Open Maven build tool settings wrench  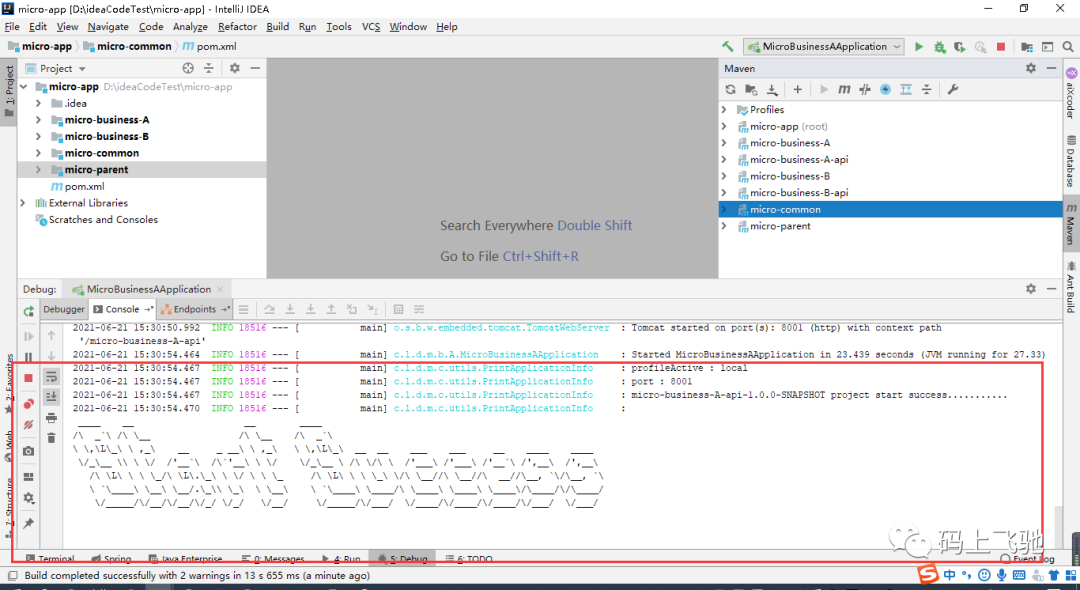point(953,89)
